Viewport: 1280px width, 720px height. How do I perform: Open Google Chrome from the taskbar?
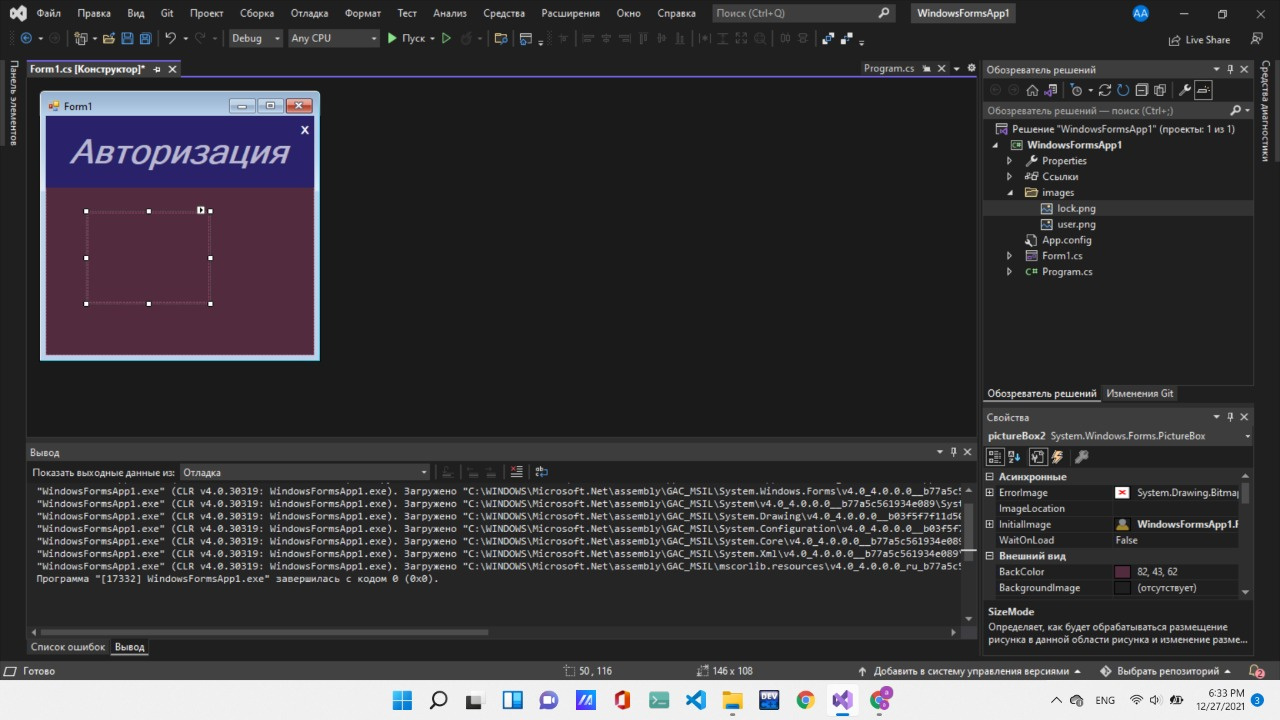point(805,699)
